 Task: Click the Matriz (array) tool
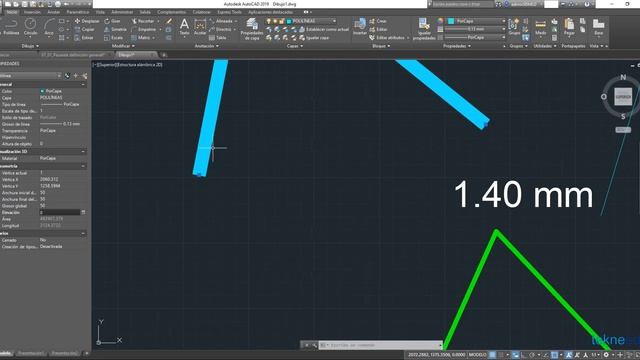click(x=141, y=38)
